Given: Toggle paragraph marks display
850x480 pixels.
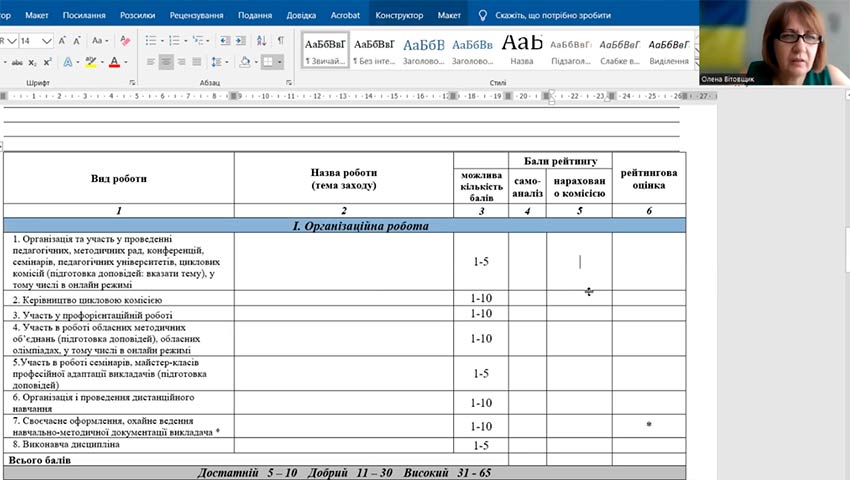Looking at the screenshot, I should 281,41.
